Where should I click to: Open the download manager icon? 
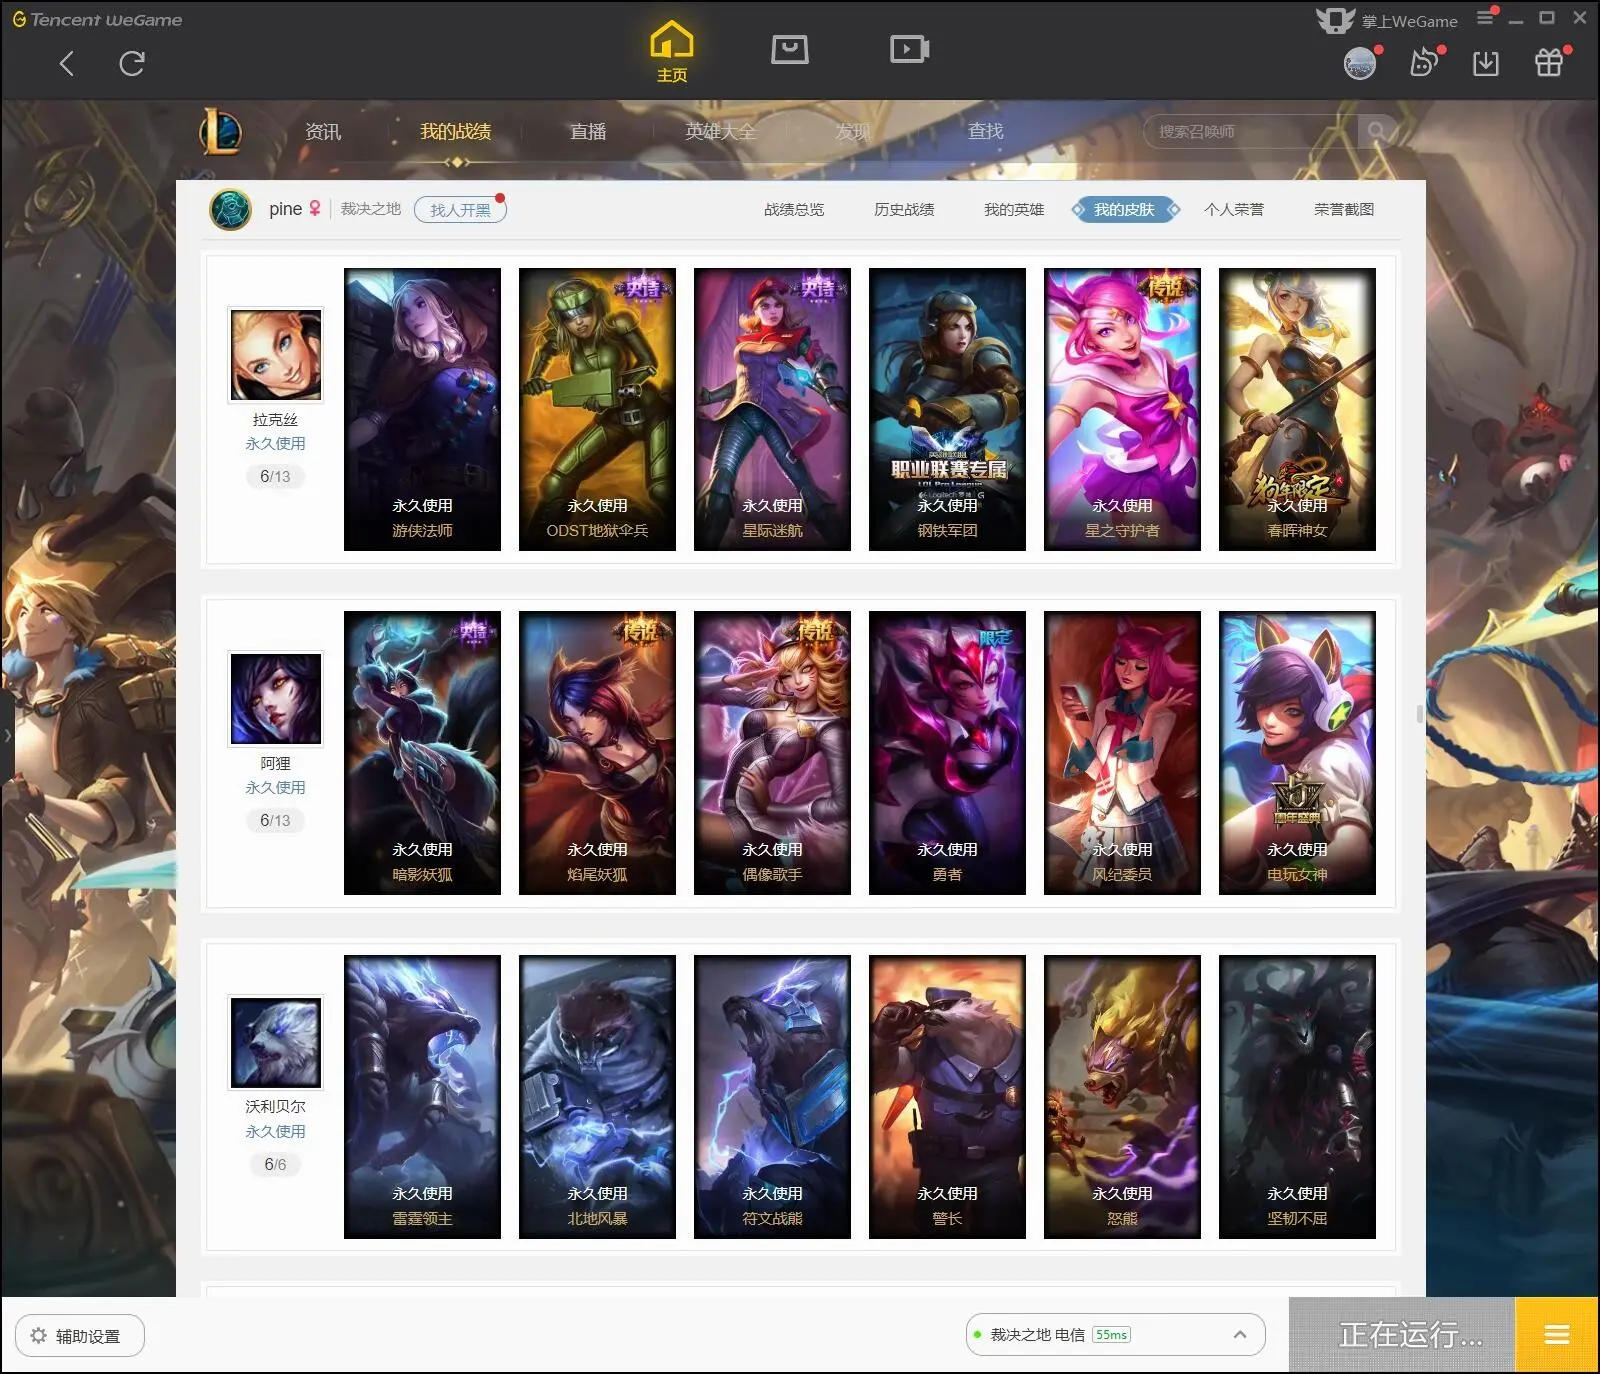1486,64
